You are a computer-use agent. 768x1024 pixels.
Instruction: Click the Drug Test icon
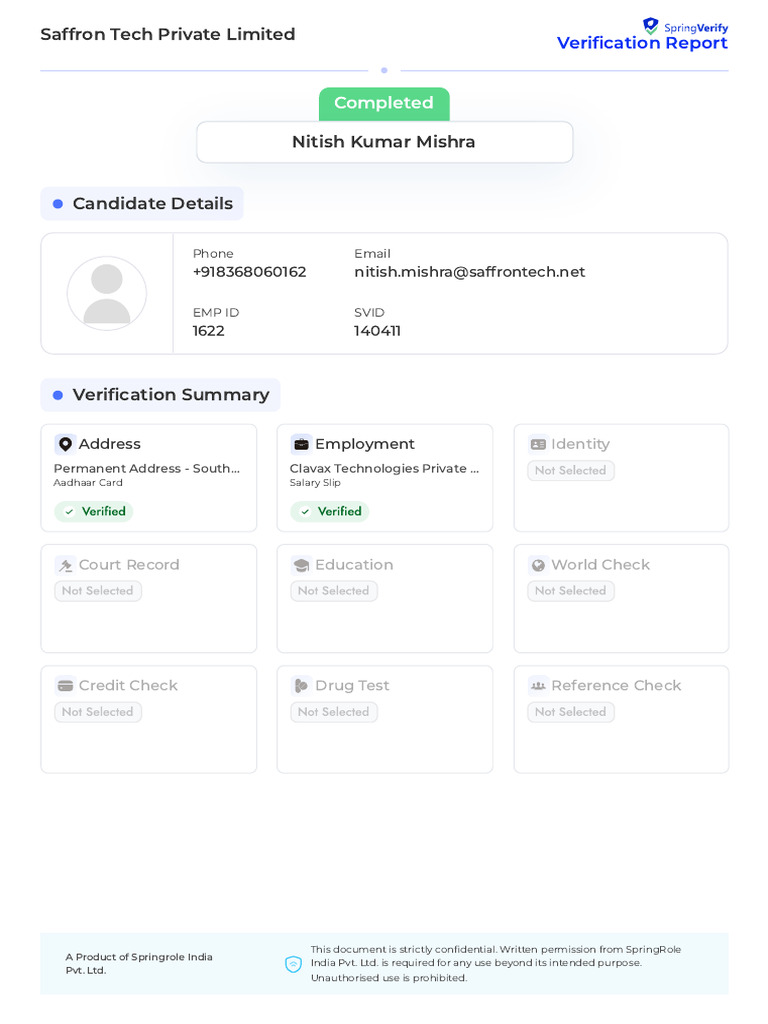(301, 686)
